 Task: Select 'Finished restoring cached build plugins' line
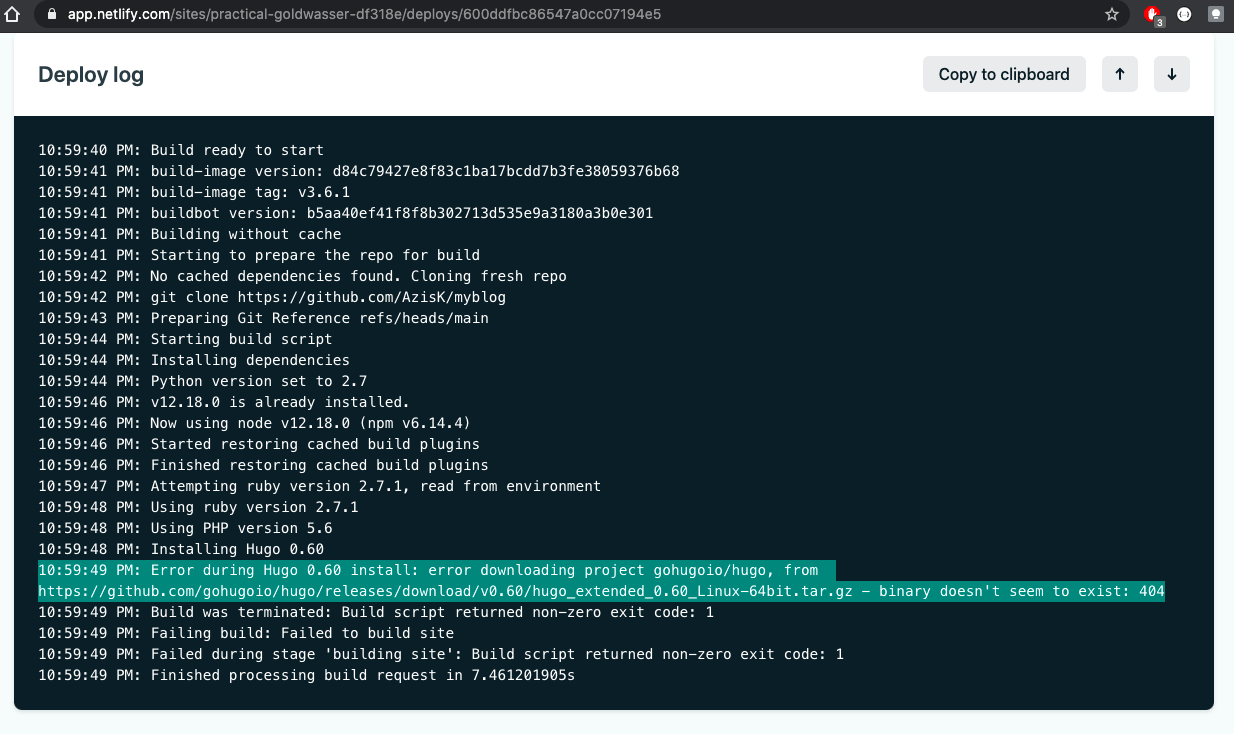(x=264, y=465)
